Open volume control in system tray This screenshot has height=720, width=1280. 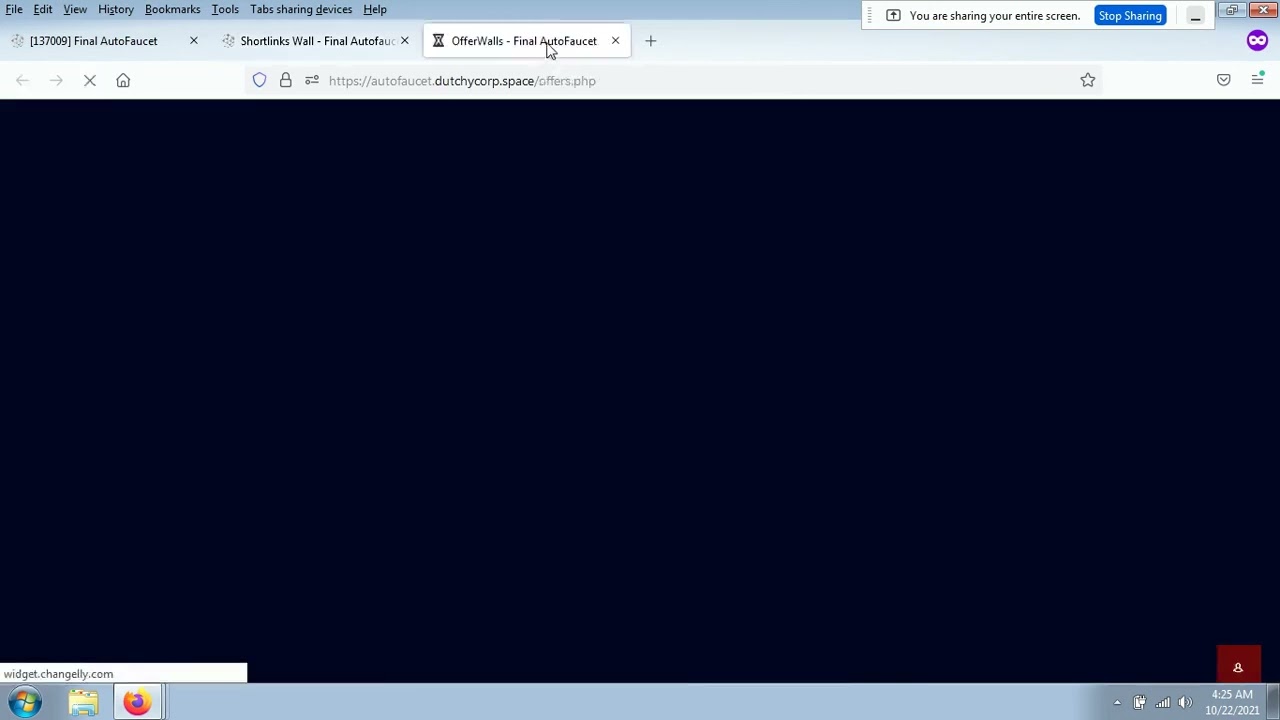click(x=1185, y=702)
